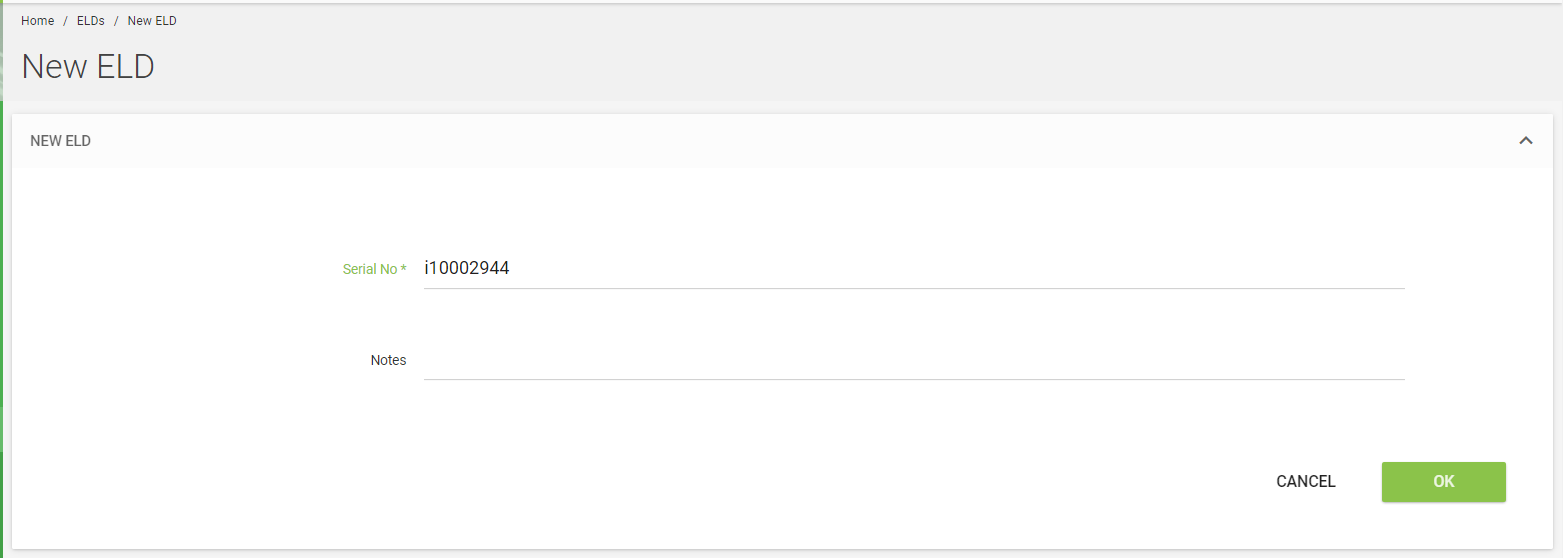Click the Notes field label
The width and height of the screenshot is (1563, 558).
388,360
